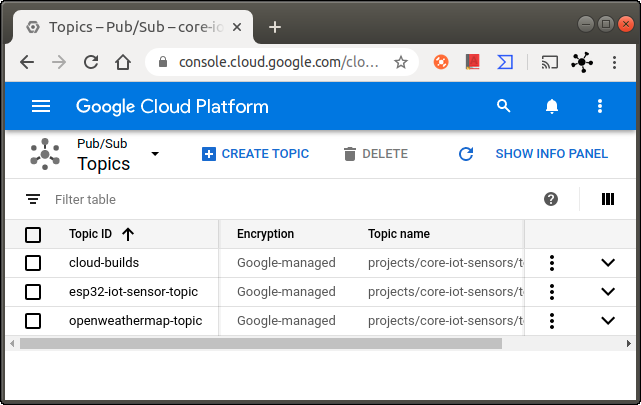Open the Google Cloud navigation hamburger menu
This screenshot has width=641, height=405.
pyautogui.click(x=41, y=106)
